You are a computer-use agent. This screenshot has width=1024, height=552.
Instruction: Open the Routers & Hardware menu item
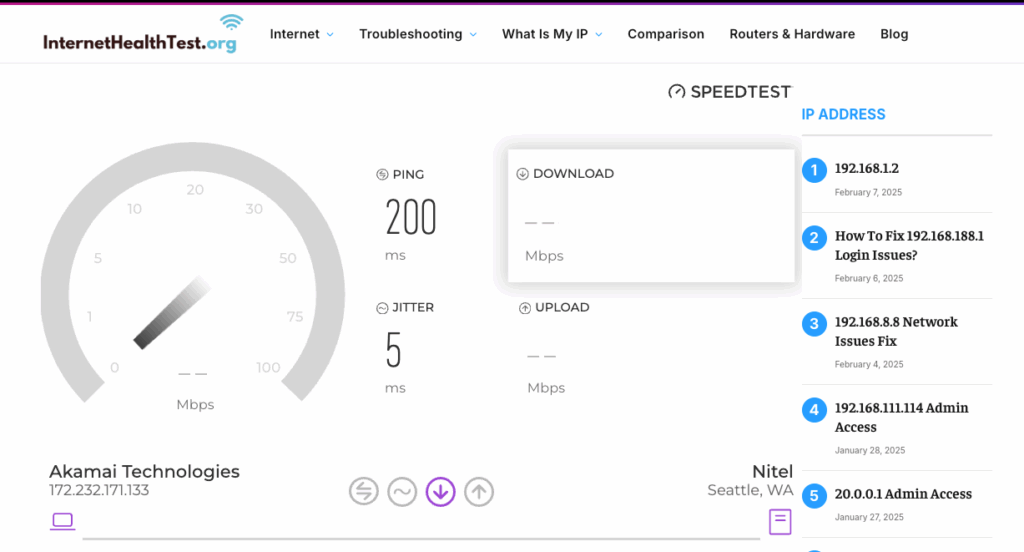tap(792, 34)
